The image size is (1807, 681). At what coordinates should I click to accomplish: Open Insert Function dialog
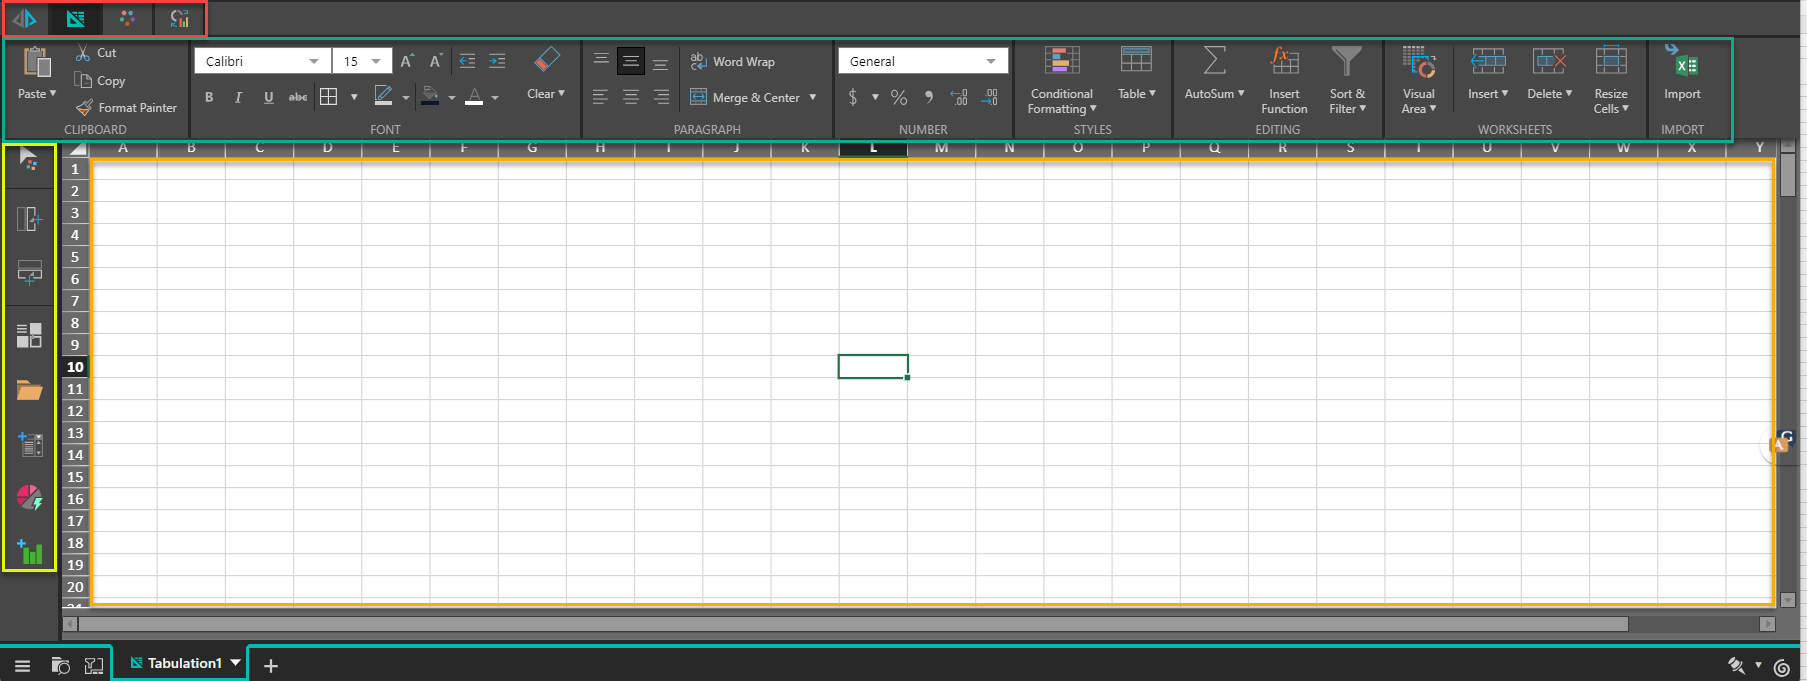pyautogui.click(x=1284, y=80)
